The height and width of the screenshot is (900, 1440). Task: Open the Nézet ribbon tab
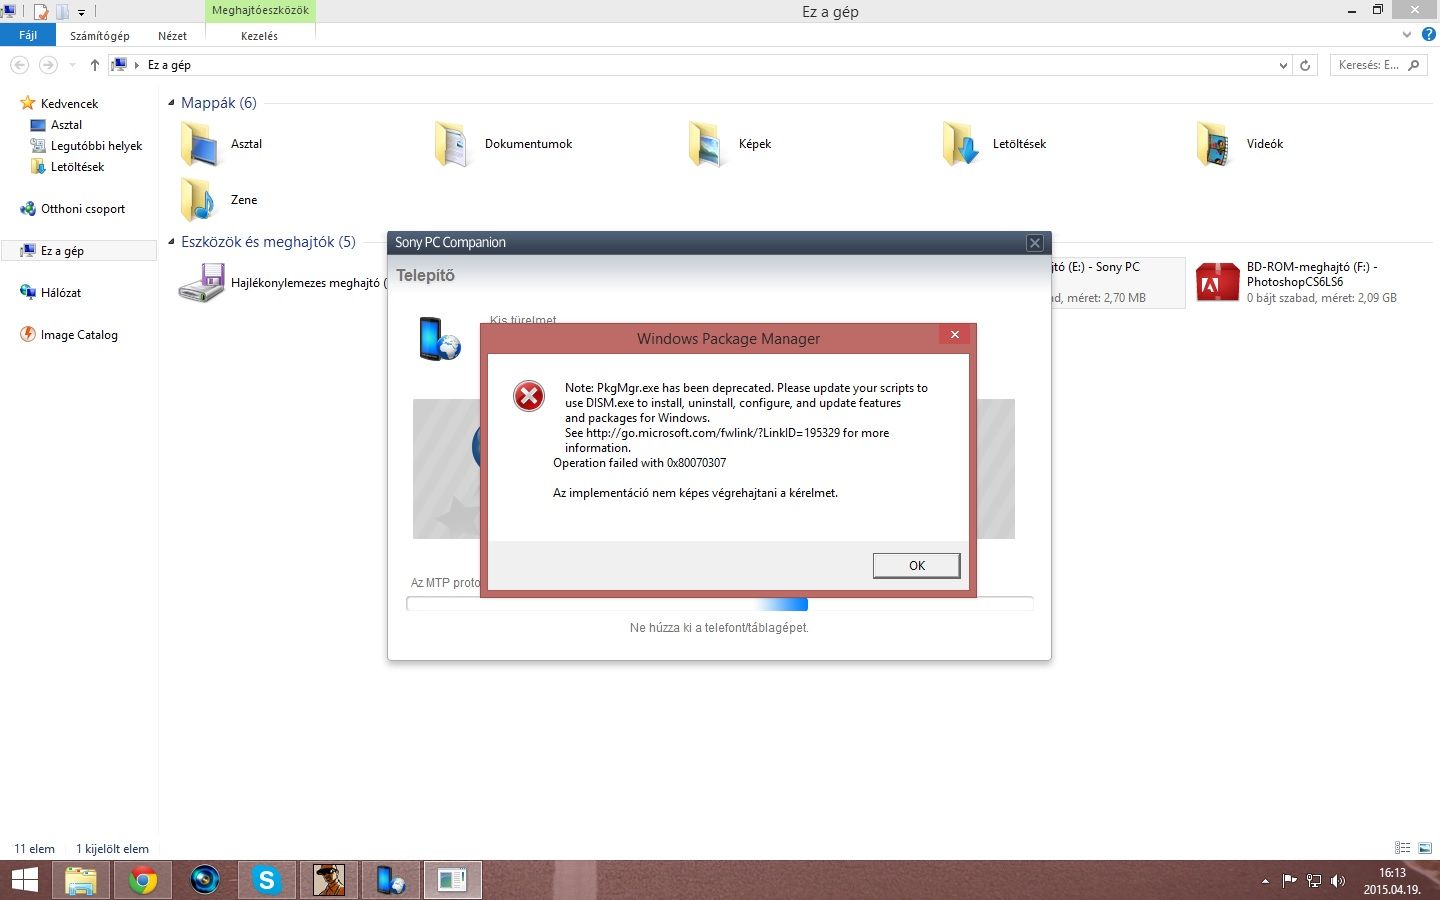tap(172, 35)
